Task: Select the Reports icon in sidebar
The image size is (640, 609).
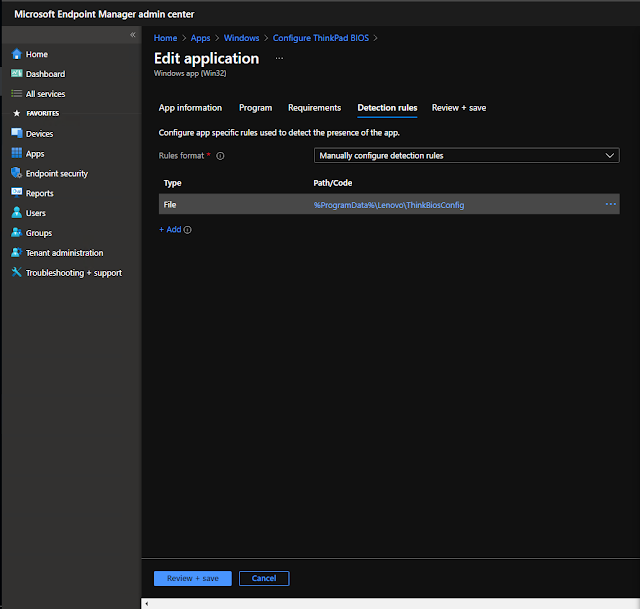Action: click(x=17, y=192)
